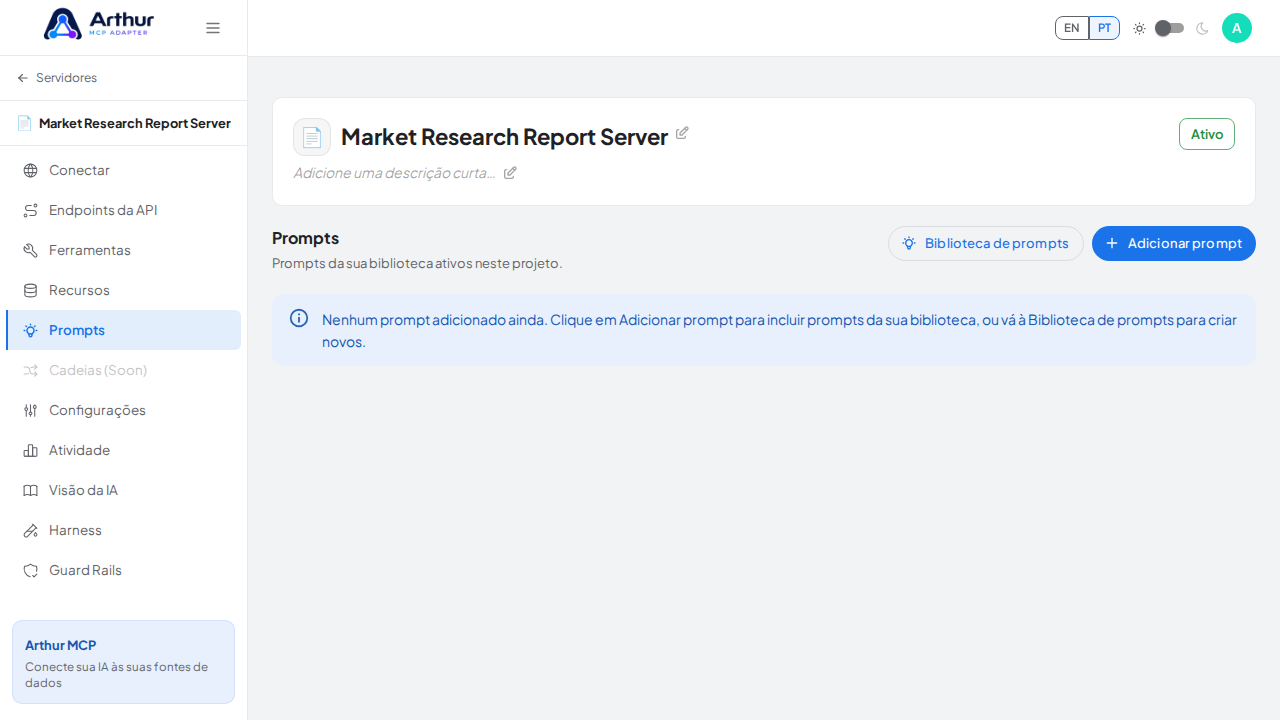Click the Harness icon
The width and height of the screenshot is (1280, 720).
30,530
